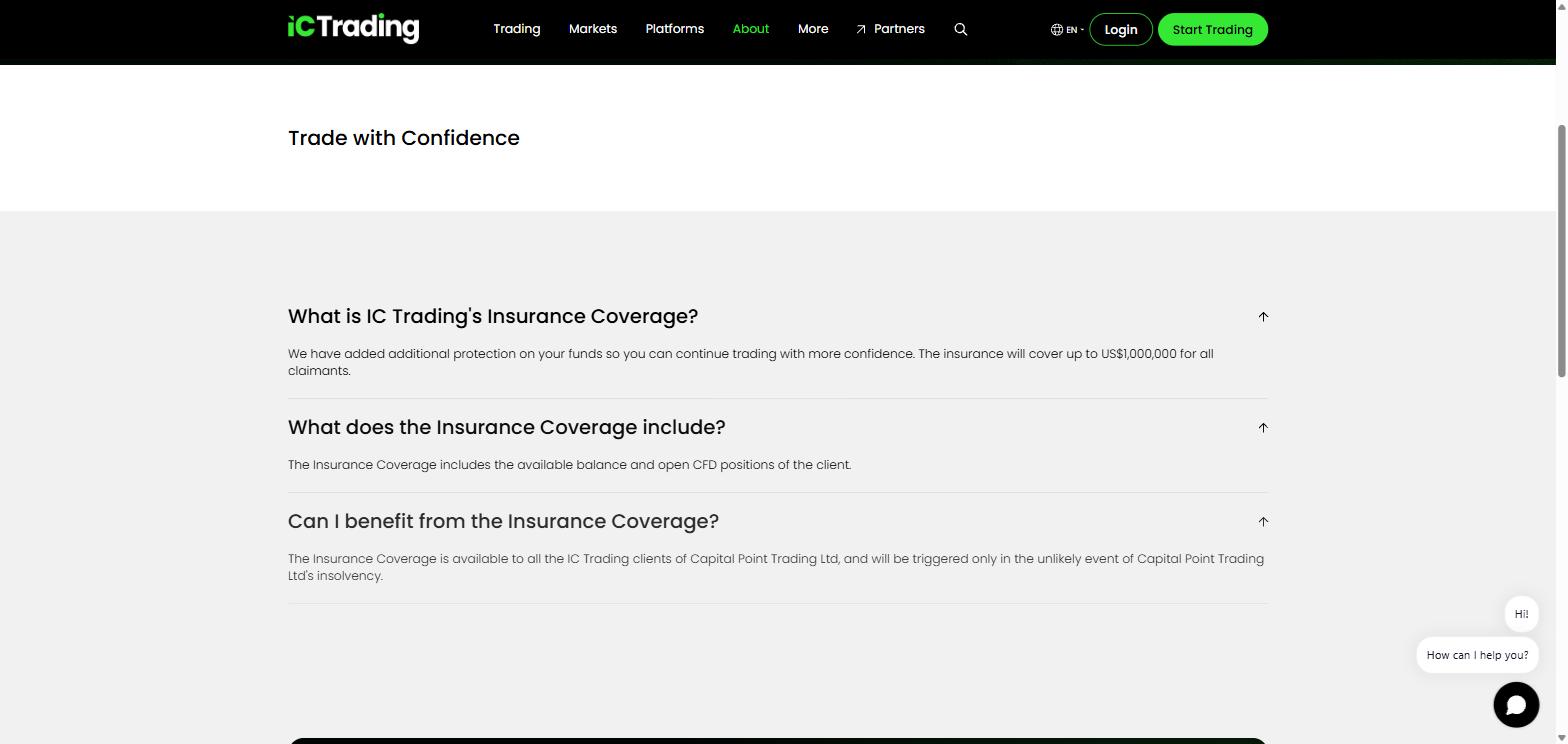The height and width of the screenshot is (744, 1568).
Task: Click the "Hi!" chat greeting bubble
Action: pyautogui.click(x=1521, y=614)
